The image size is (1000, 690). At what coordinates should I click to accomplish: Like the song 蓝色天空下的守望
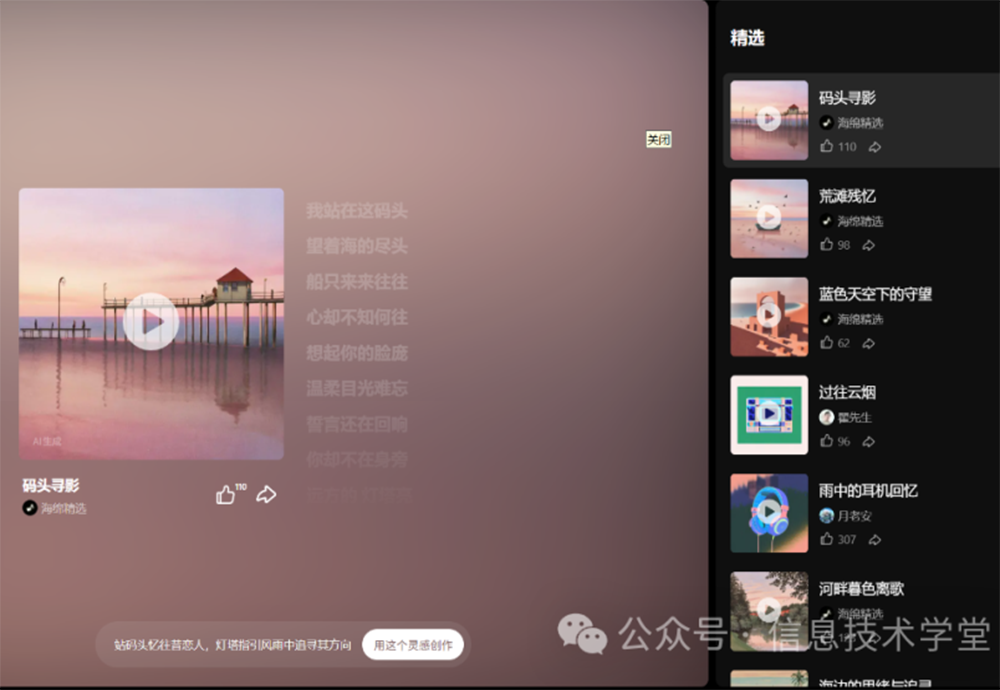827,343
